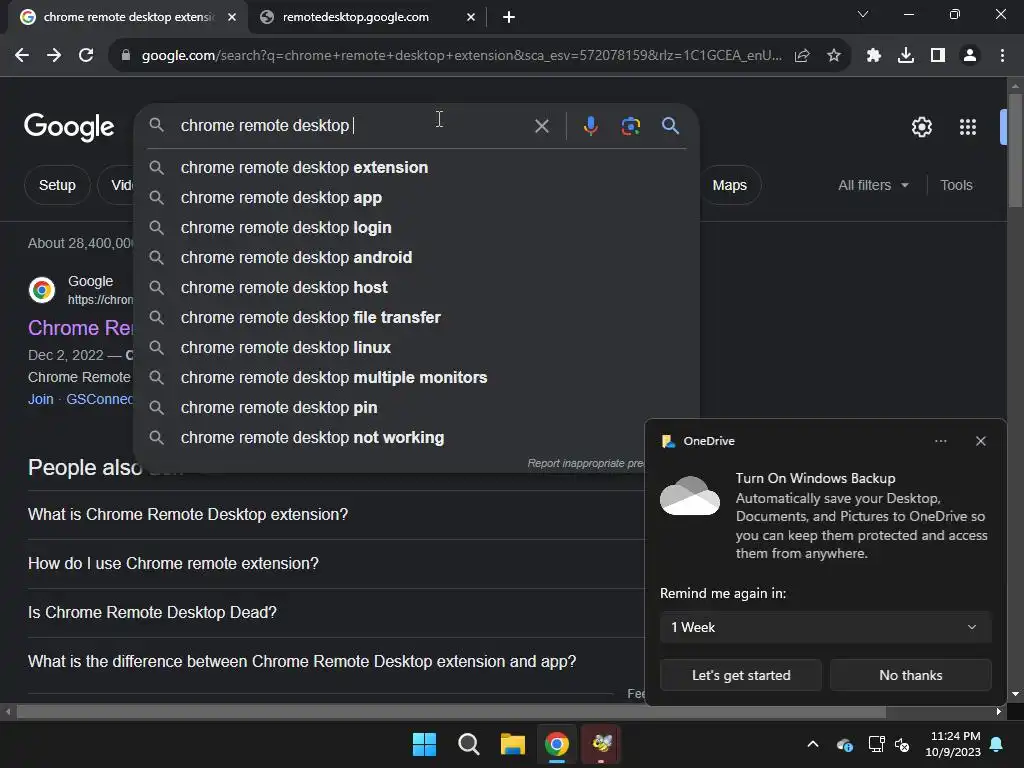This screenshot has width=1024, height=768.
Task: Open Windows Start menu
Action: pos(424,744)
